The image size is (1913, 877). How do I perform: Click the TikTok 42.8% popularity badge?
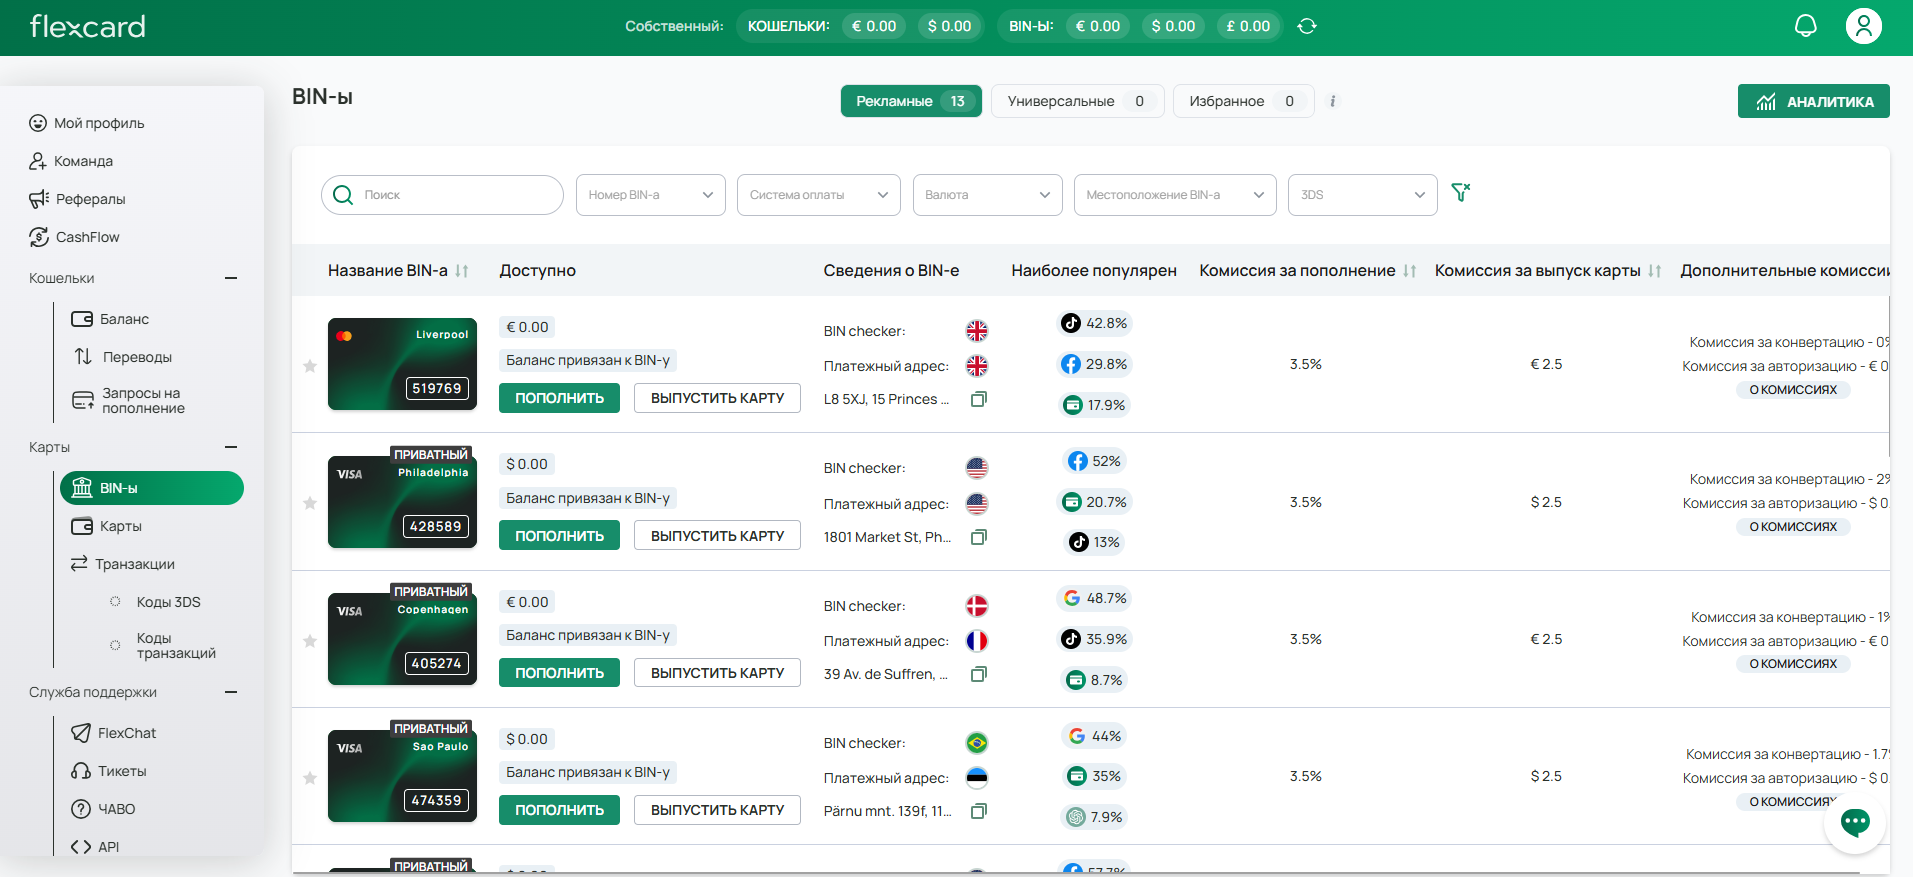[1094, 323]
